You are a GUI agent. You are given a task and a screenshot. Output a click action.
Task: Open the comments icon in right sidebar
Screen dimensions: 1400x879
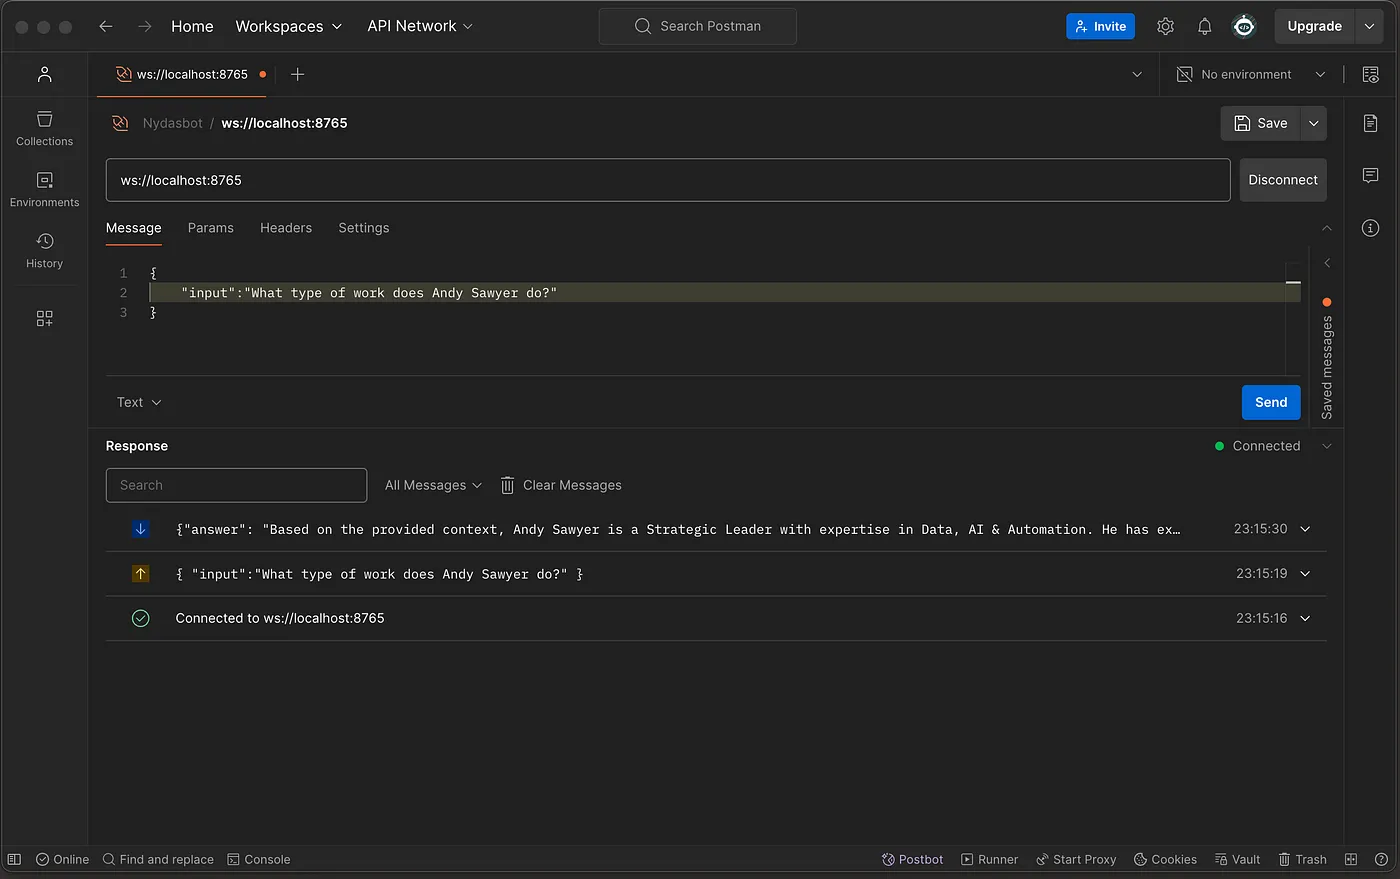point(1370,176)
